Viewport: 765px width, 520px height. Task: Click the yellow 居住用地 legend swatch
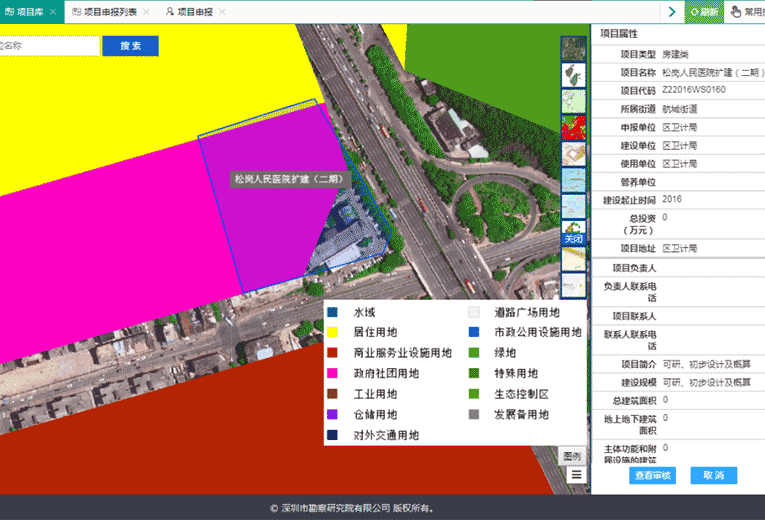point(333,333)
